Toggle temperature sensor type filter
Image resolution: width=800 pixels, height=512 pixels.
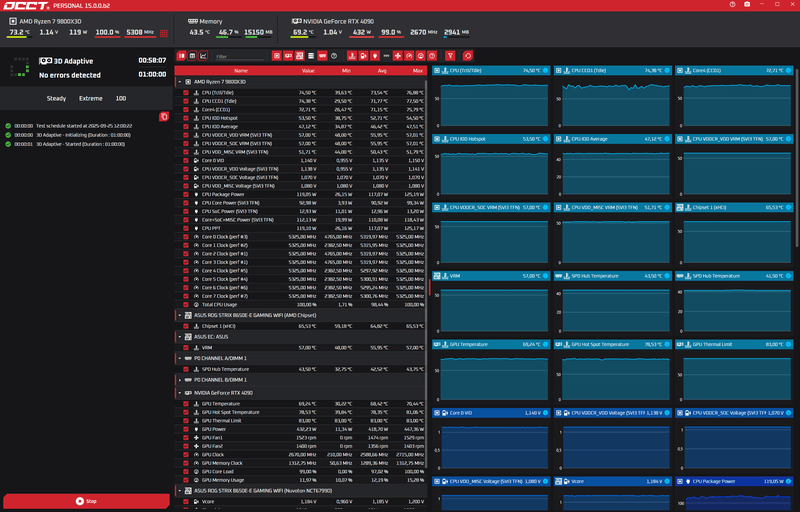point(352,56)
